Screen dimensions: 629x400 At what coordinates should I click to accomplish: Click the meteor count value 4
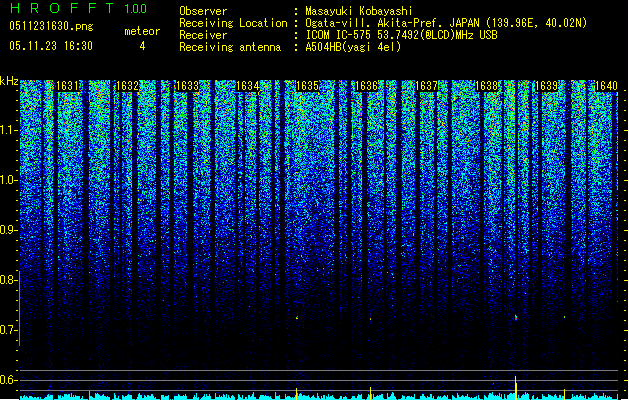142,46
